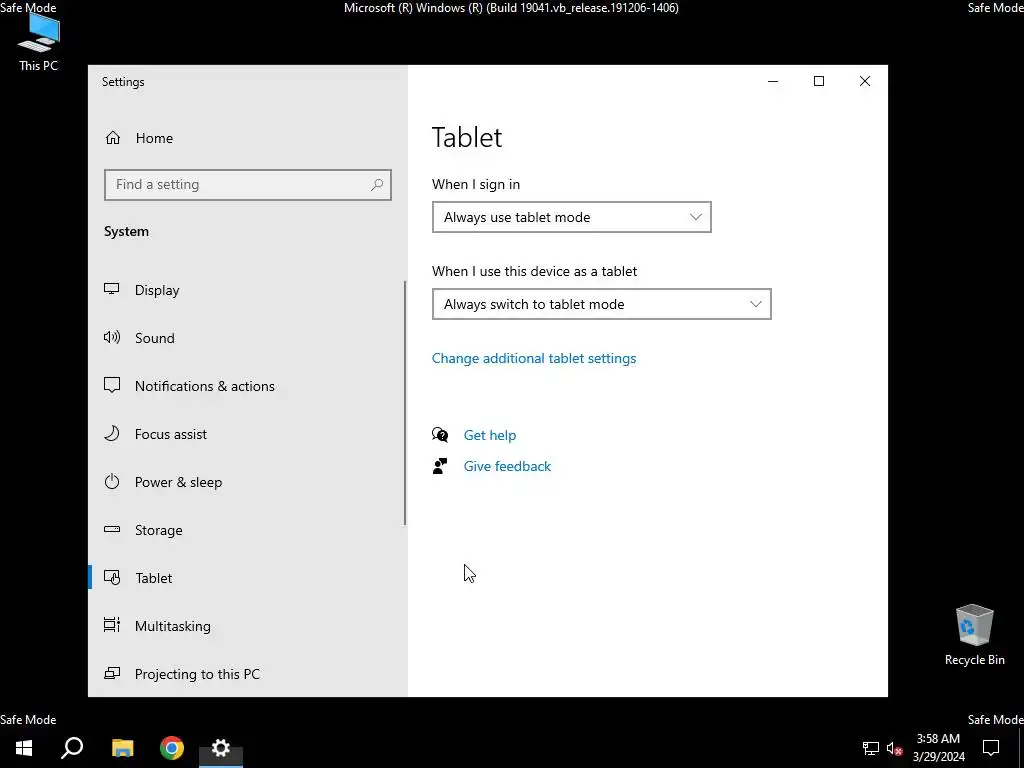This screenshot has height=768, width=1024.
Task: Click the Notifications & actions message icon
Action: click(112, 385)
